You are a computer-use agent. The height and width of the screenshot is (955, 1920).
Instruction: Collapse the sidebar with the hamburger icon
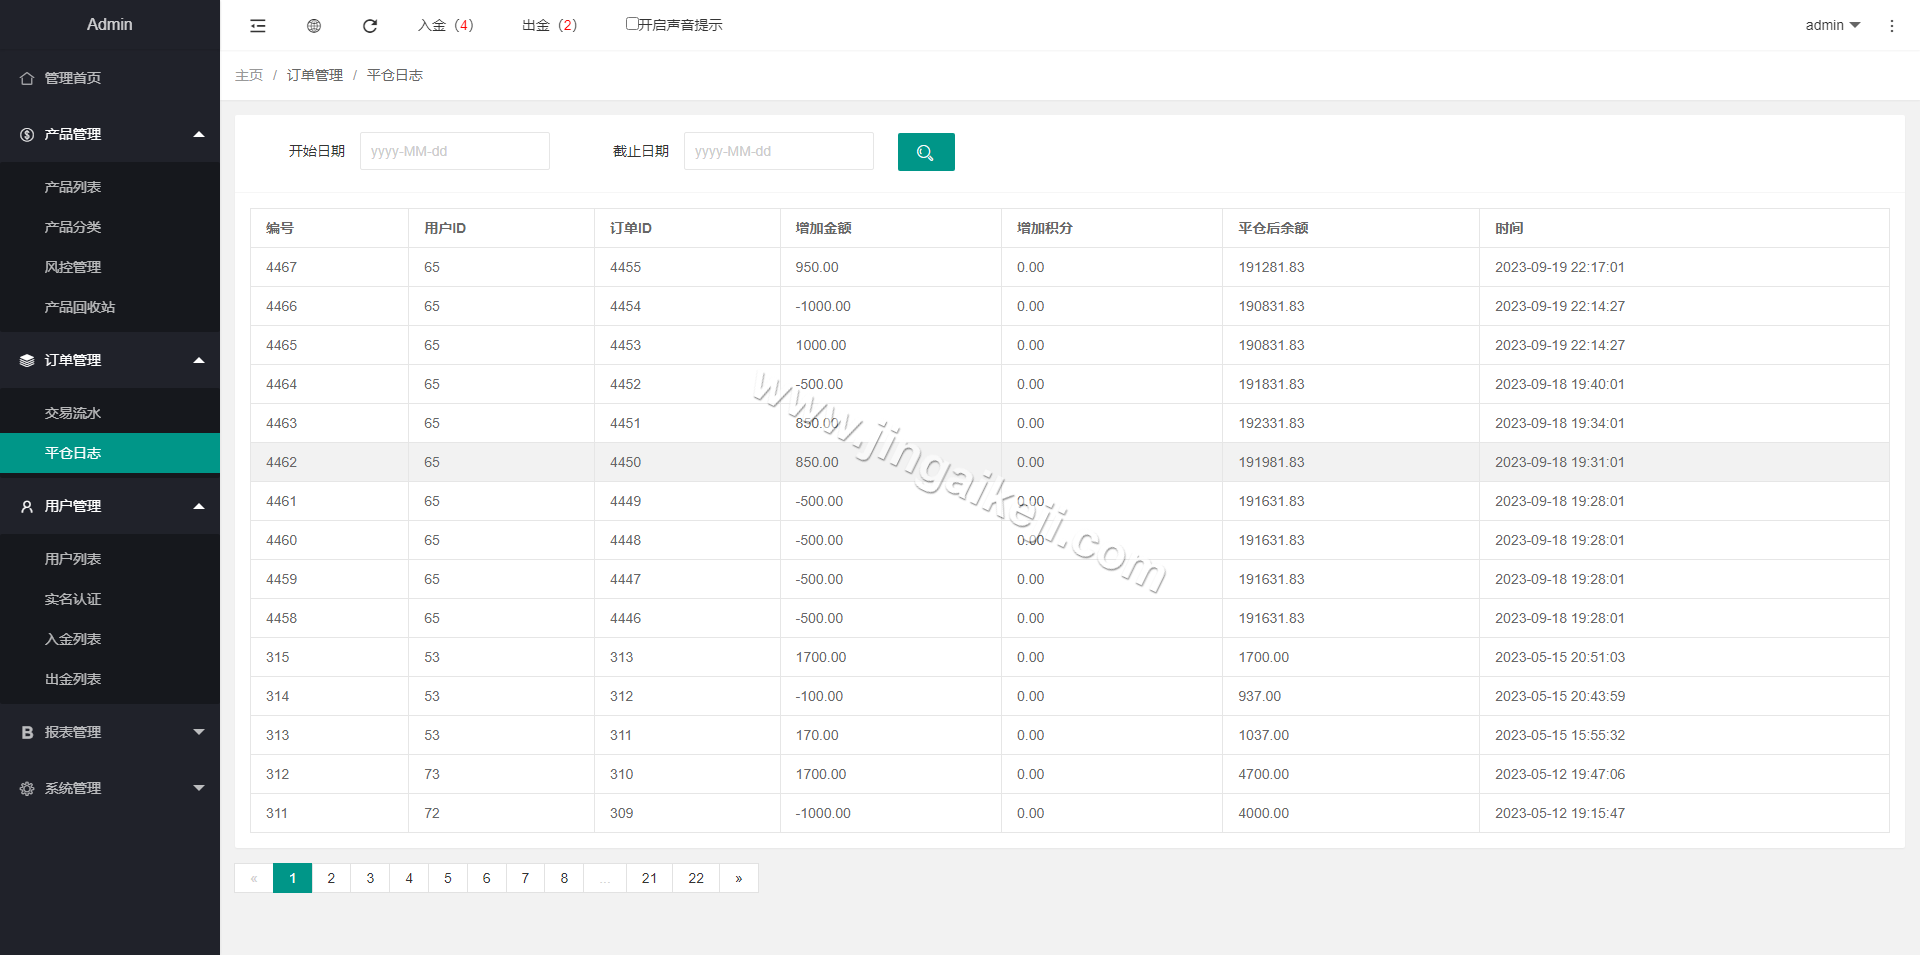point(258,26)
